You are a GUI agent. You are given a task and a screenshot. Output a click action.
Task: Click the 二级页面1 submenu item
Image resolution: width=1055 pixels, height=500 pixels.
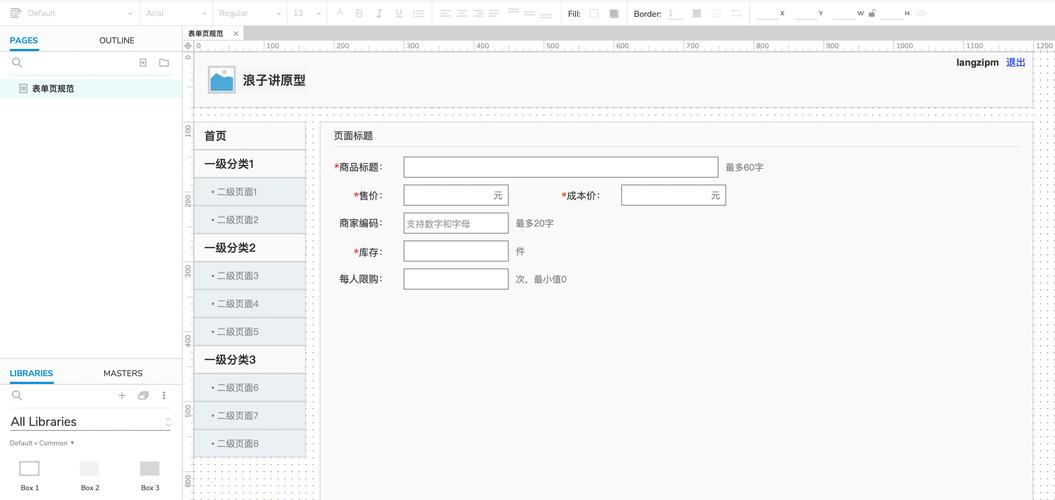point(250,192)
